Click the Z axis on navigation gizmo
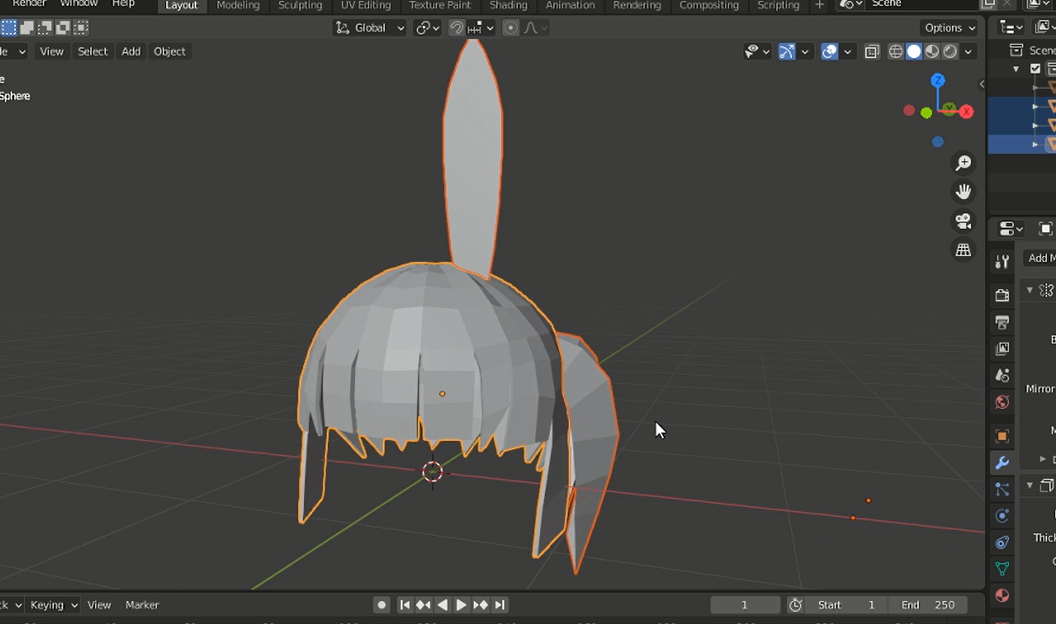 (x=937, y=80)
